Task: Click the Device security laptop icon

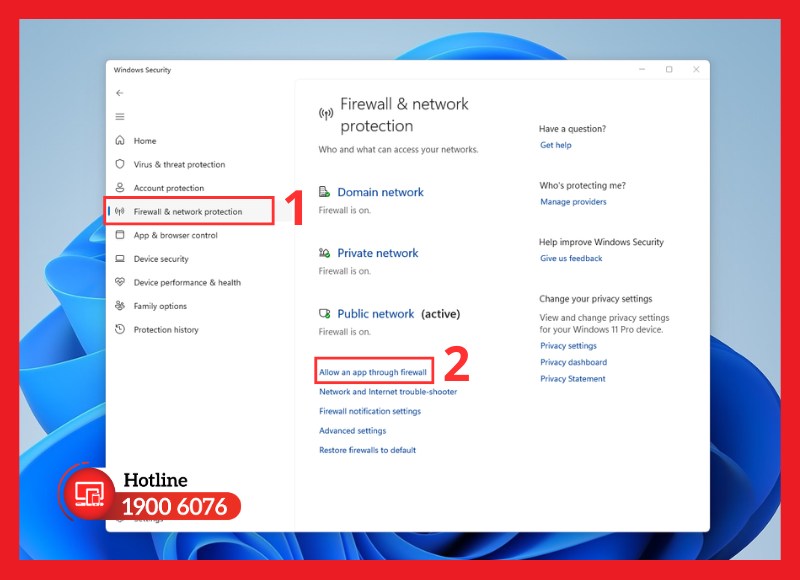Action: coord(120,259)
